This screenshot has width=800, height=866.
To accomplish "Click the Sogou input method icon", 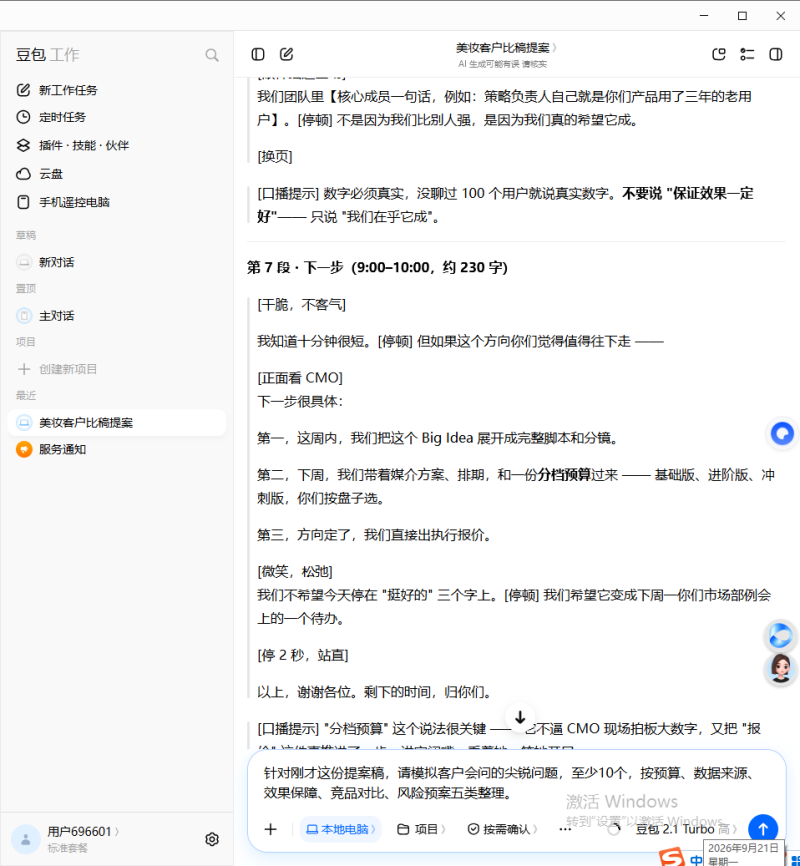I will [x=671, y=857].
